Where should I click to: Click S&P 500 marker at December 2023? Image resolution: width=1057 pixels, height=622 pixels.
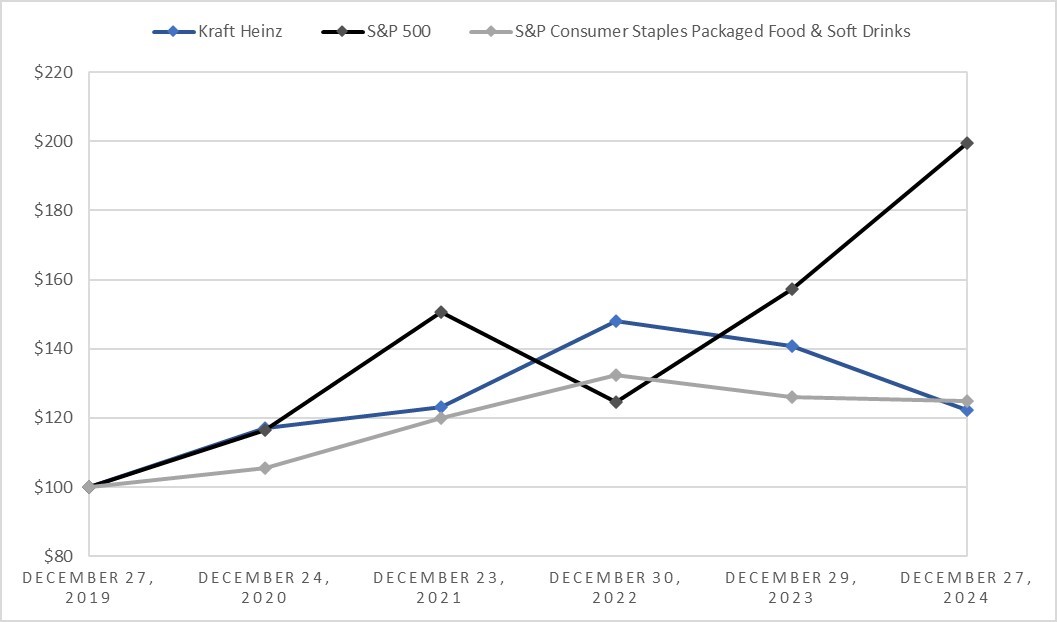792,289
